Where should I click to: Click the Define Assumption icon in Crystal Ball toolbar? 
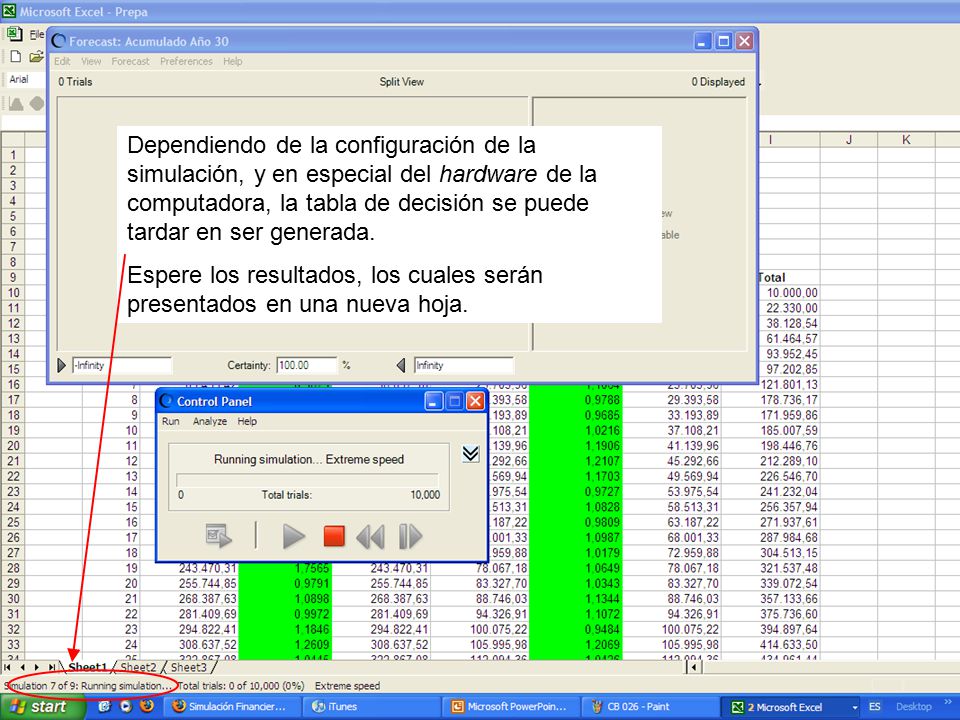16,103
